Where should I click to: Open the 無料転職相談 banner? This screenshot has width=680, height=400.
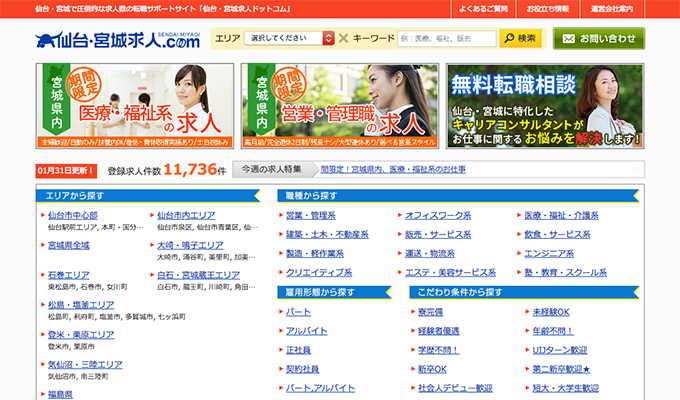(x=545, y=106)
